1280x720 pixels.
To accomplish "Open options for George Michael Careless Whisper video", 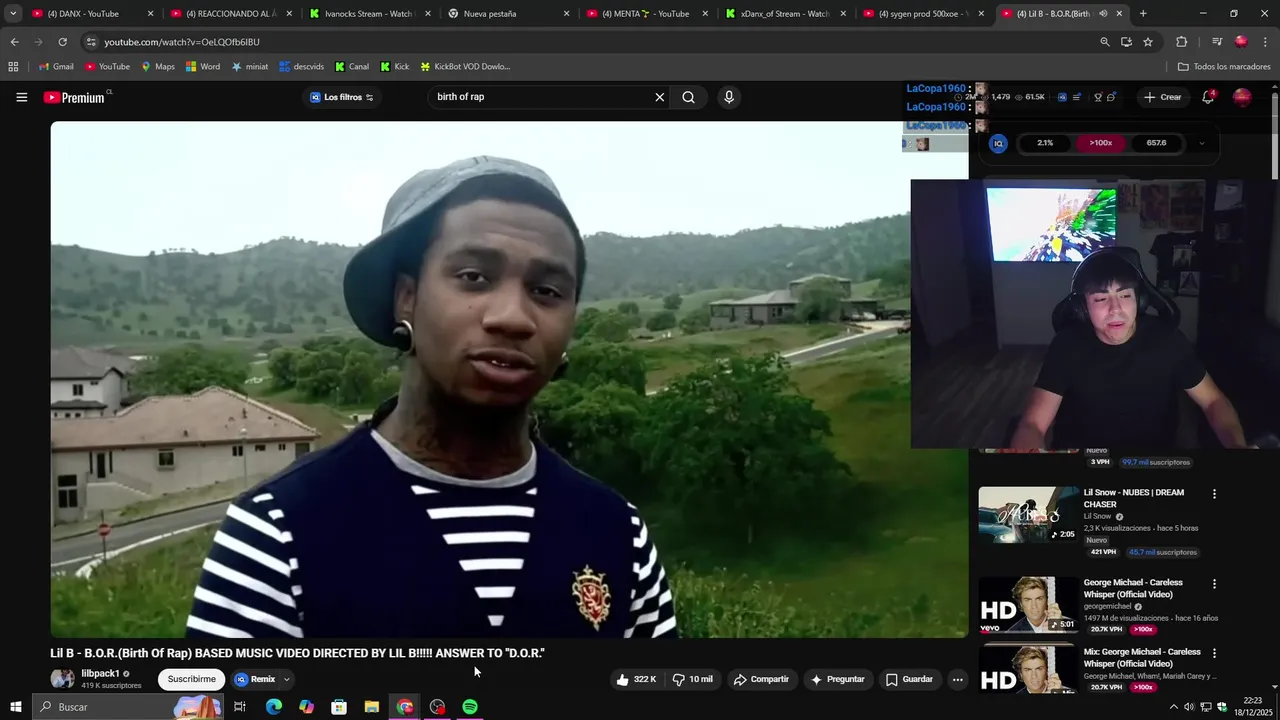I will (x=1214, y=584).
